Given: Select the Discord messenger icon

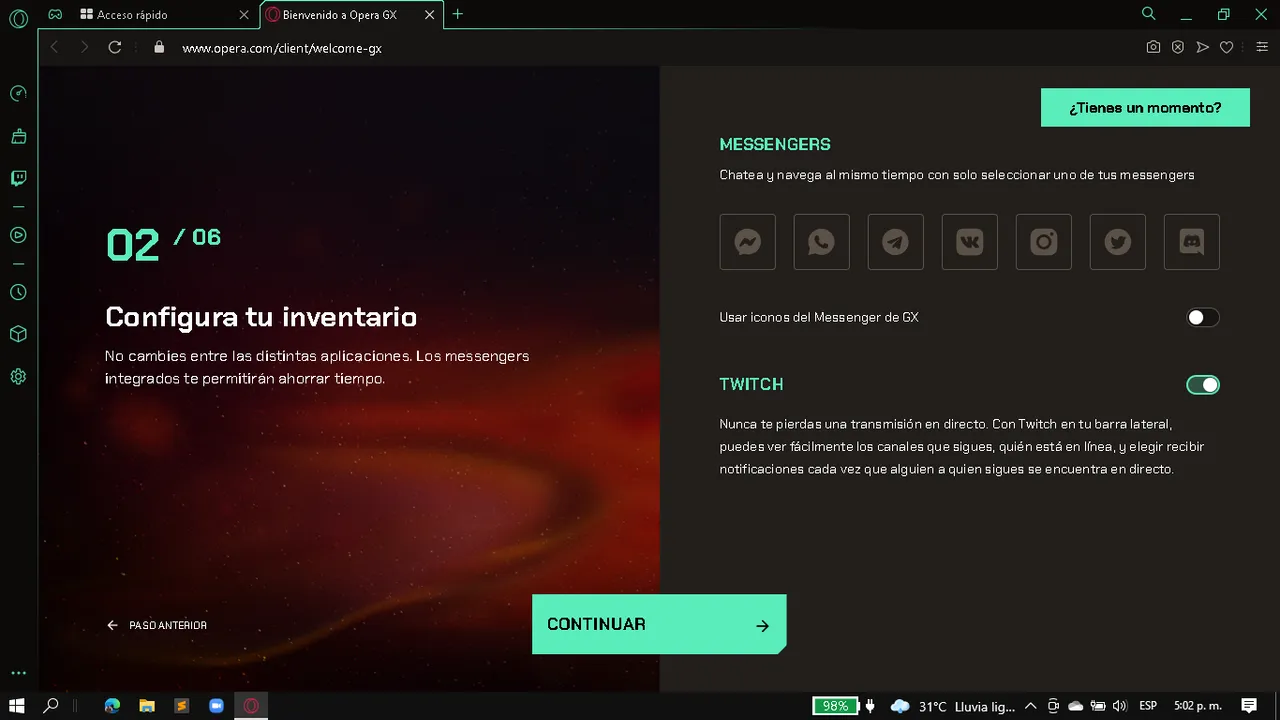Looking at the screenshot, I should click(1191, 242).
